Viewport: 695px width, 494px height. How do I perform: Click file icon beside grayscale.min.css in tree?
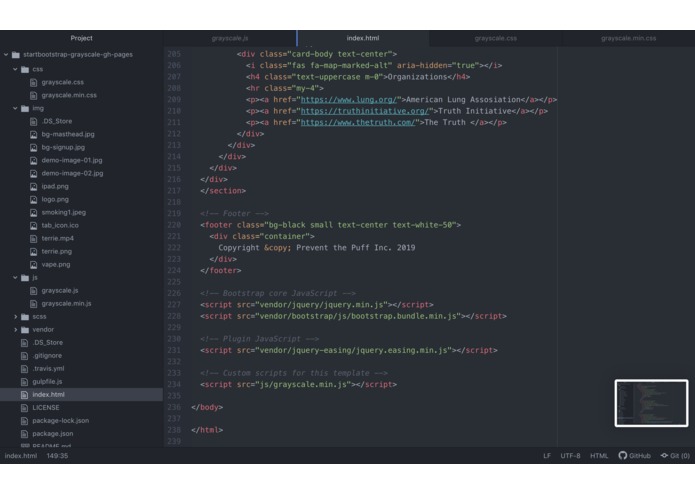point(33,95)
